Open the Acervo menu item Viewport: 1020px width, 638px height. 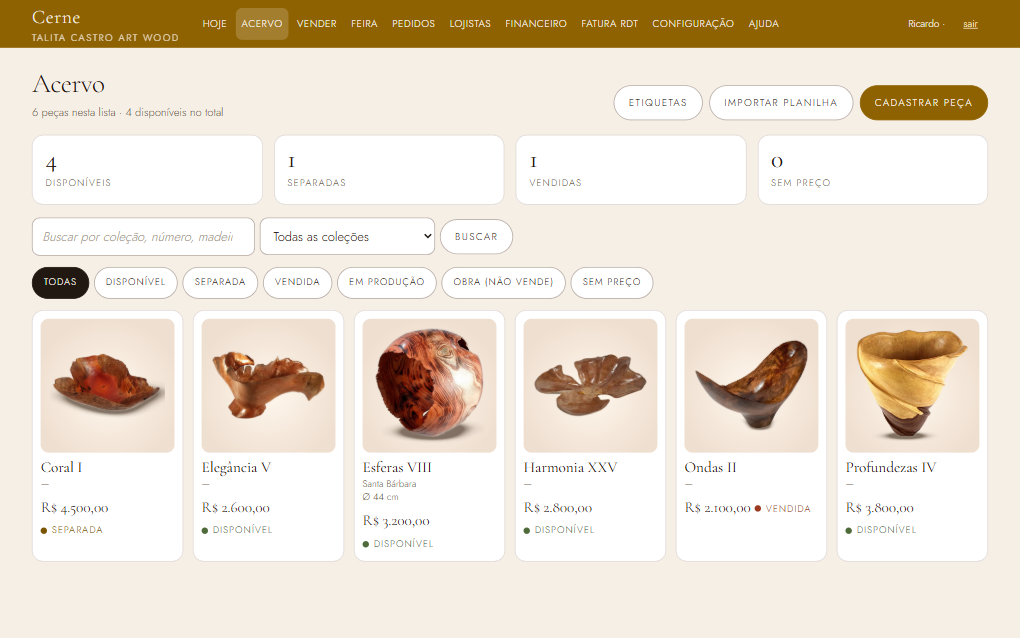pyautogui.click(x=262, y=24)
